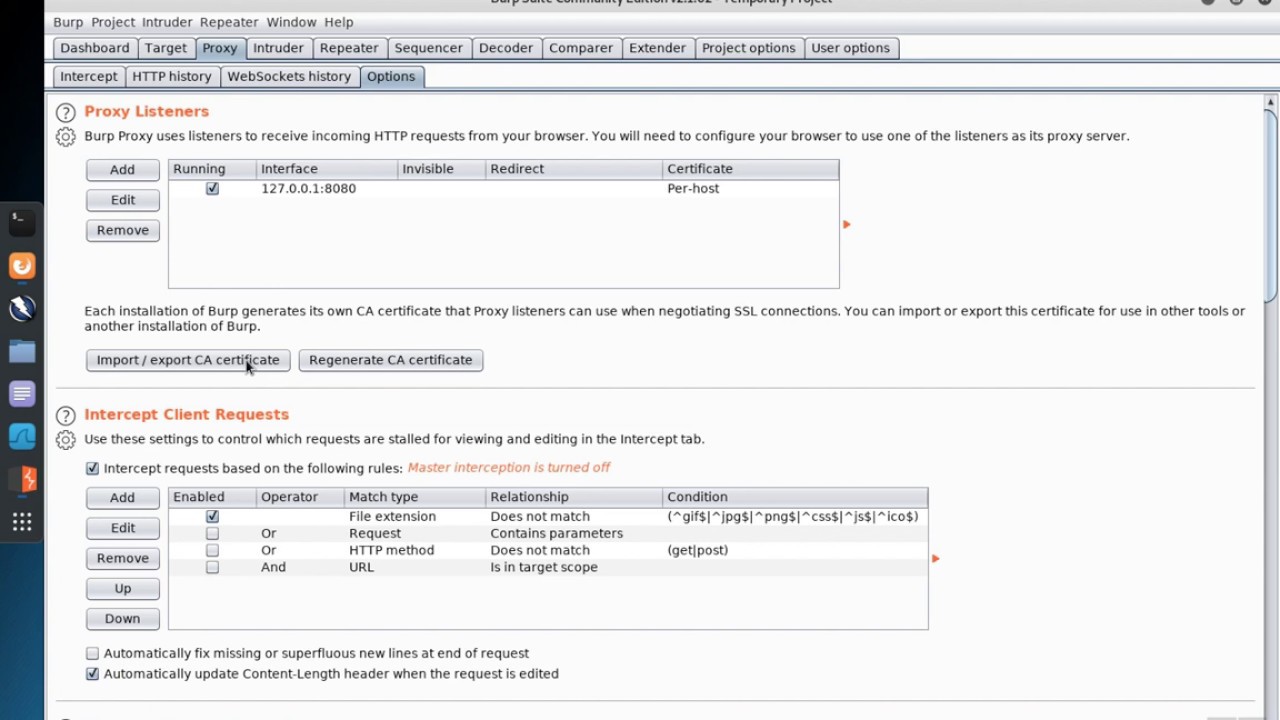This screenshot has height=720, width=1280.
Task: Click the vertical scrollbar thumb on right
Action: 1270,205
